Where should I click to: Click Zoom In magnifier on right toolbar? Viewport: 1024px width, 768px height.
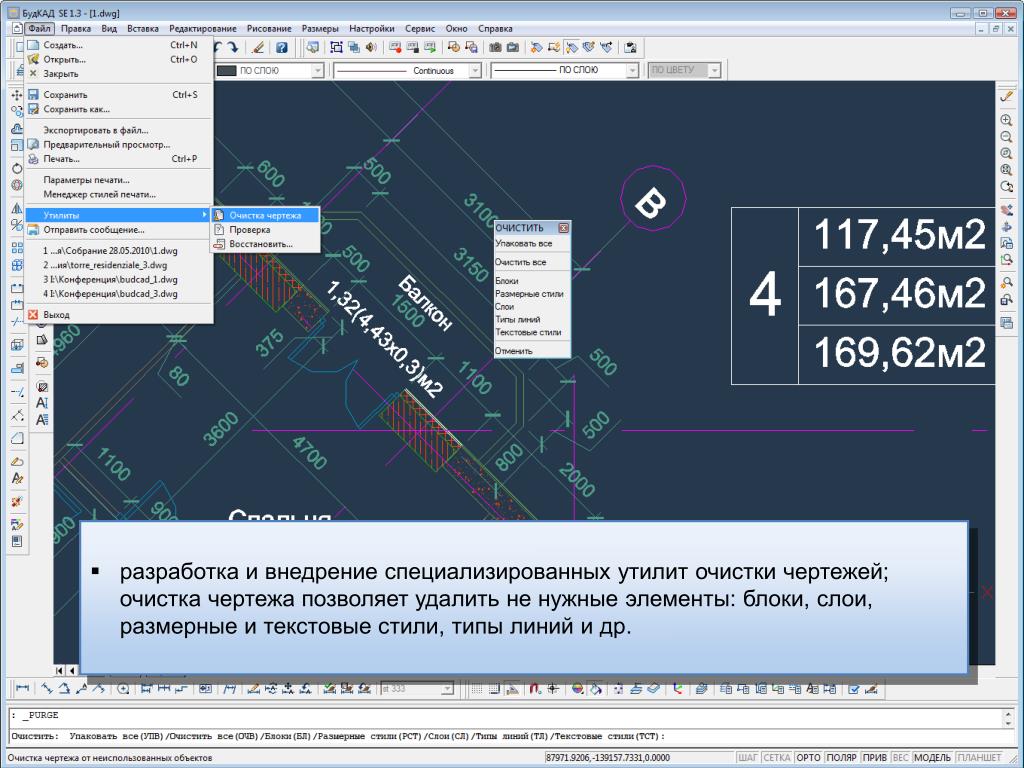pos(1006,120)
